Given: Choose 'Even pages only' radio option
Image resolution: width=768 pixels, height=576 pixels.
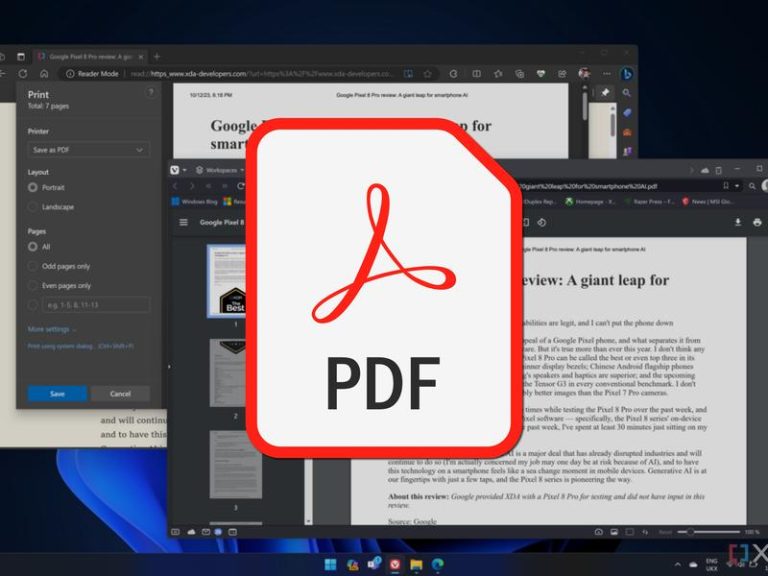Looking at the screenshot, I should [x=33, y=286].
